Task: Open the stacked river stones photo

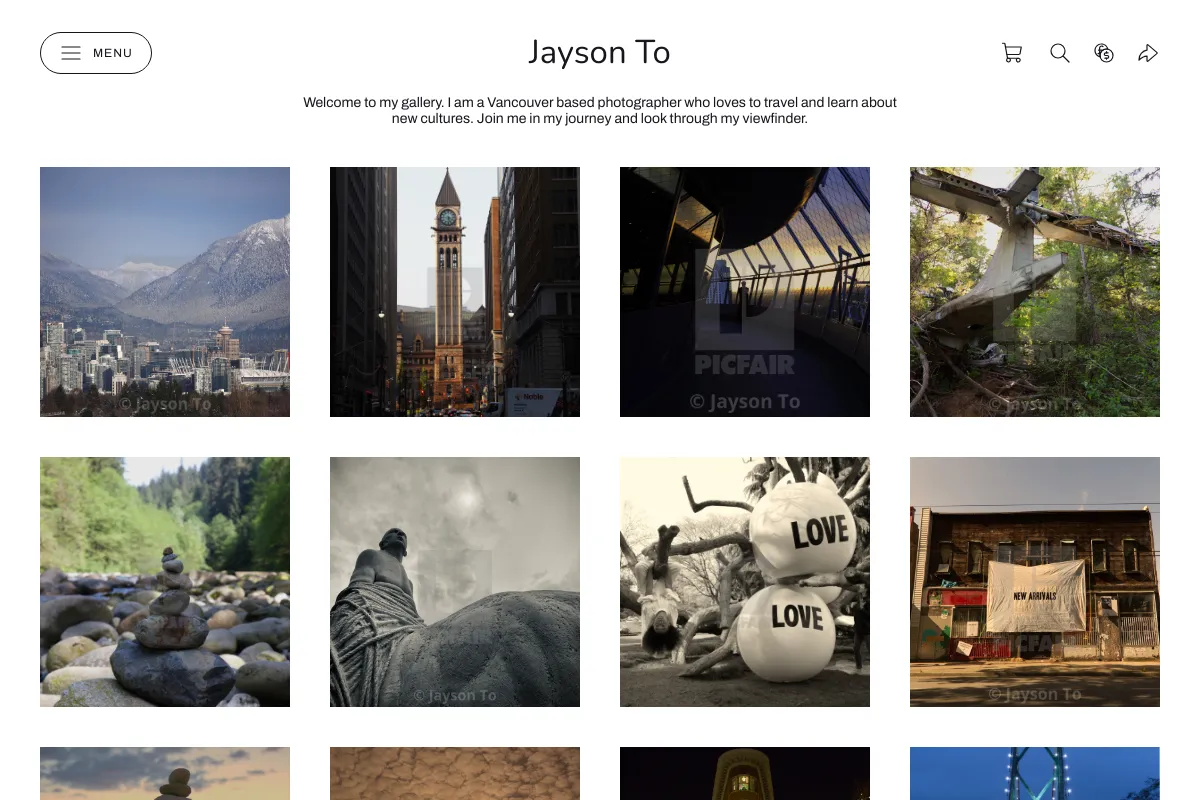Action: pos(165,582)
